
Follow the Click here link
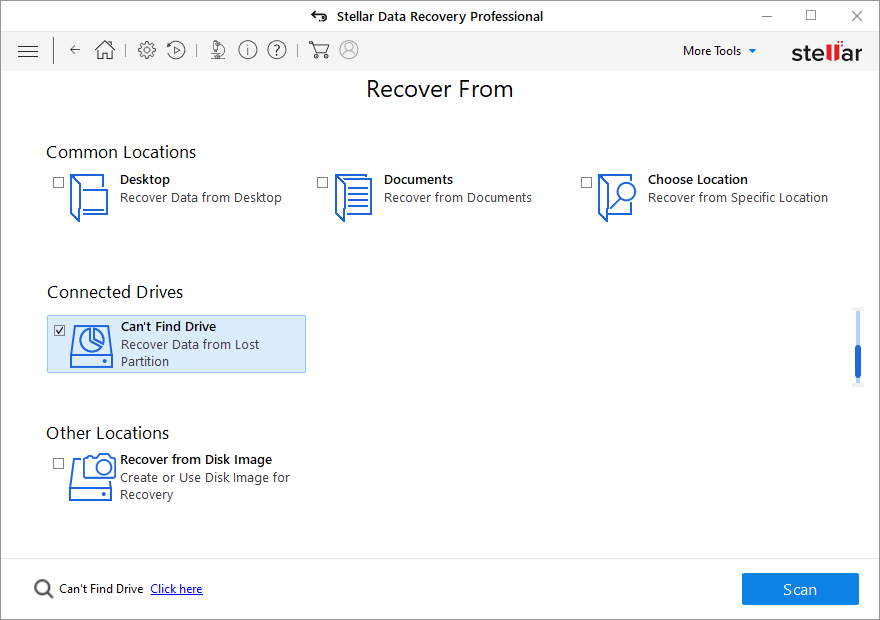[x=176, y=589]
